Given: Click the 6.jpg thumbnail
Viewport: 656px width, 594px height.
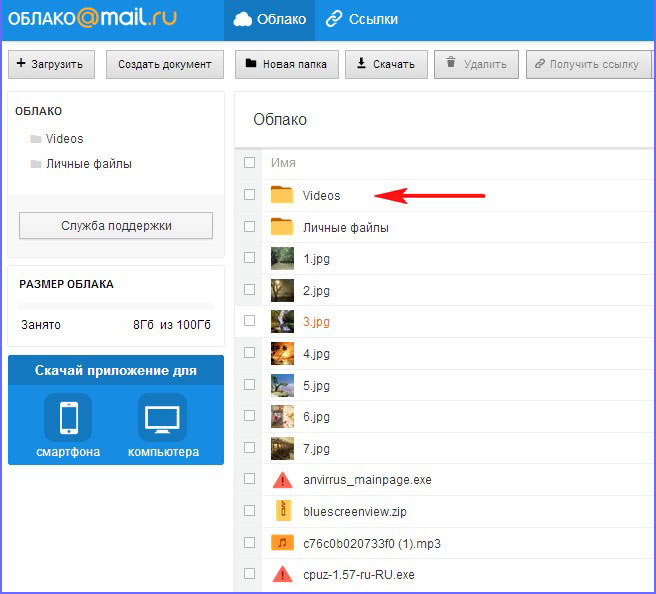Looking at the screenshot, I should pyautogui.click(x=282, y=416).
